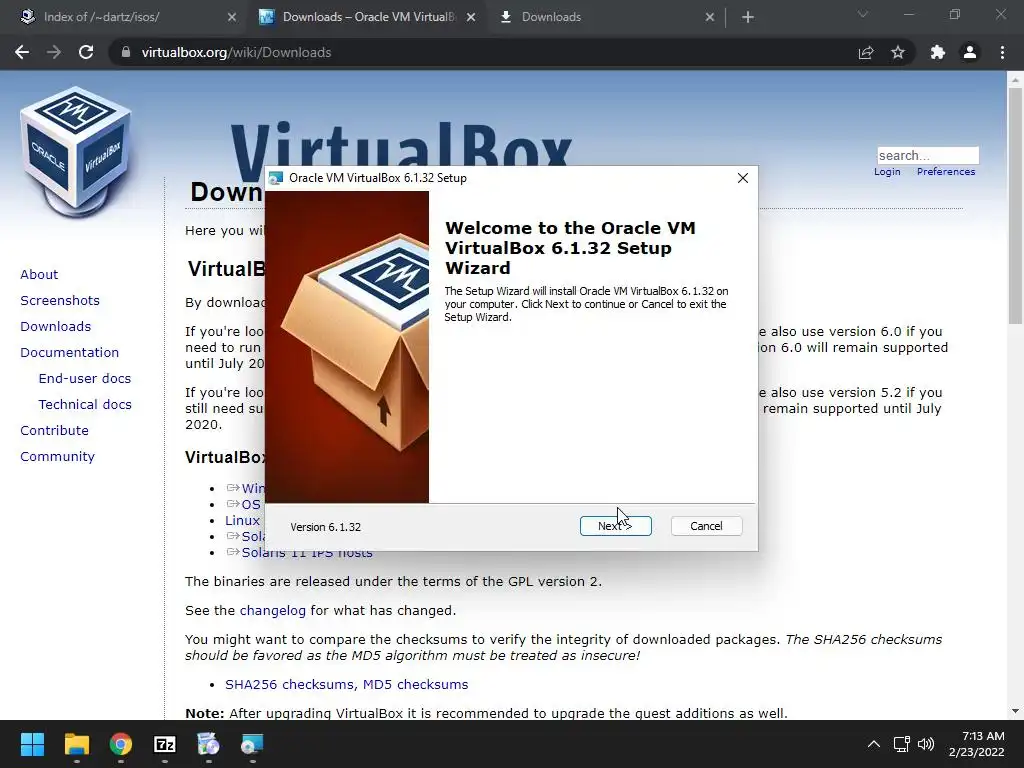Click the page vertical scrollbar thumb
This screenshot has width=1024, height=768.
pyautogui.click(x=1015, y=206)
